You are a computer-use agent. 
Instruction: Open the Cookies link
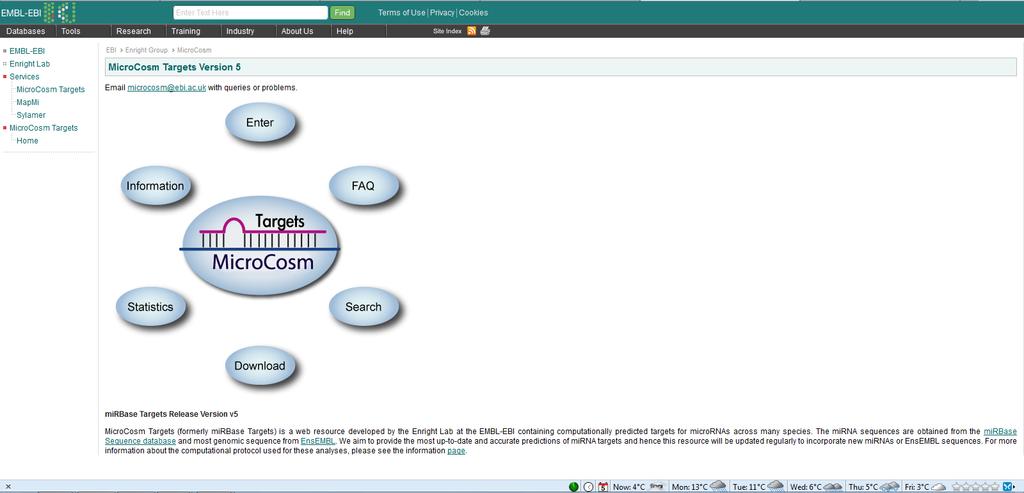[x=473, y=12]
